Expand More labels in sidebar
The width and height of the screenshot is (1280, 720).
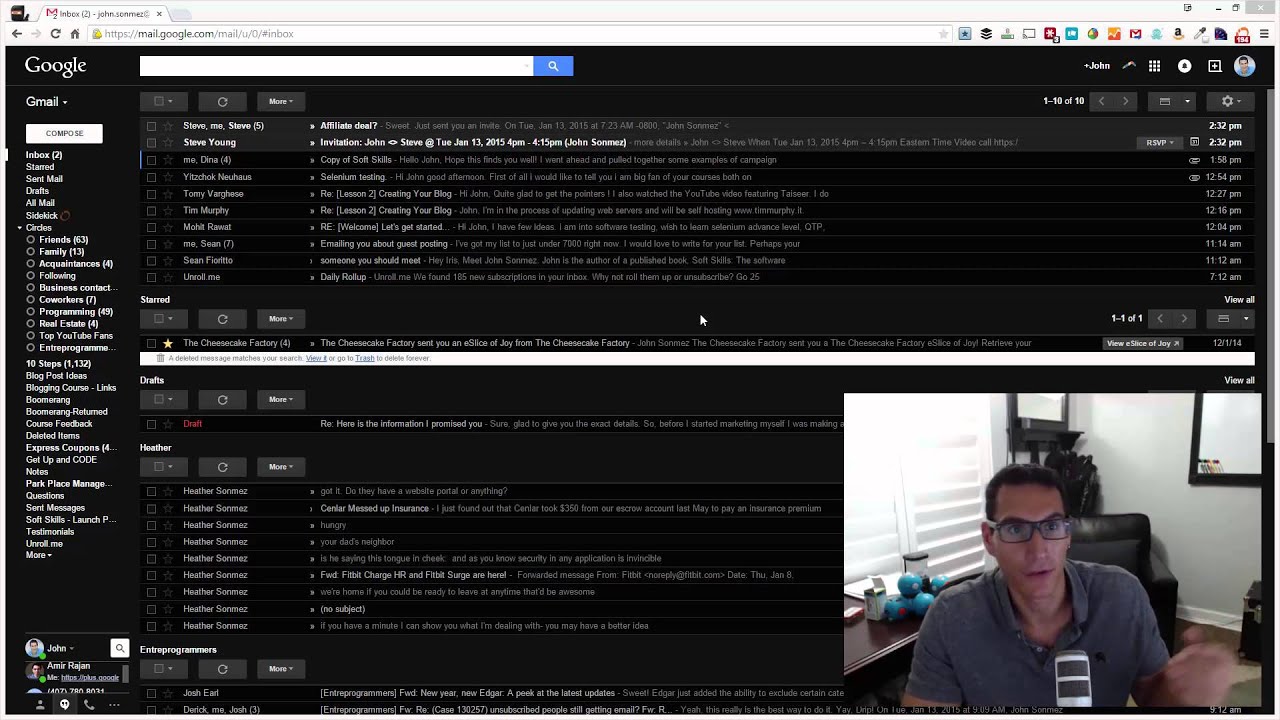pos(38,555)
